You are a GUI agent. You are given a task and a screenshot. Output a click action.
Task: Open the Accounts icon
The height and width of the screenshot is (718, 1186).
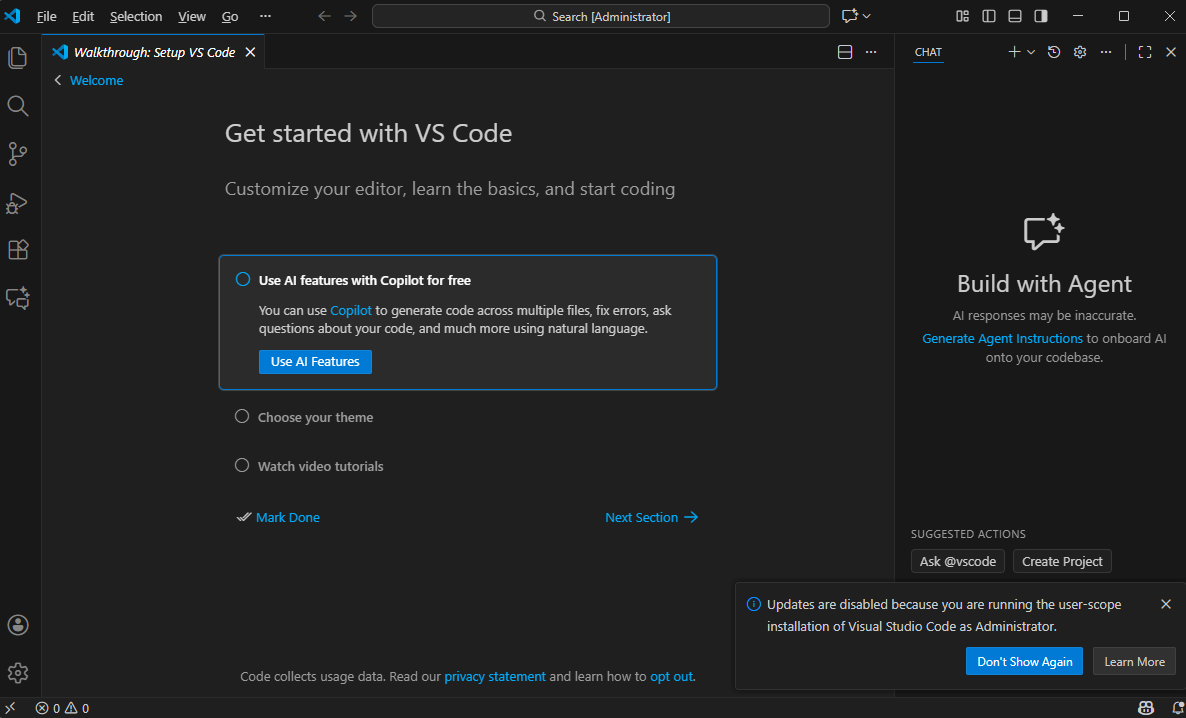18,625
